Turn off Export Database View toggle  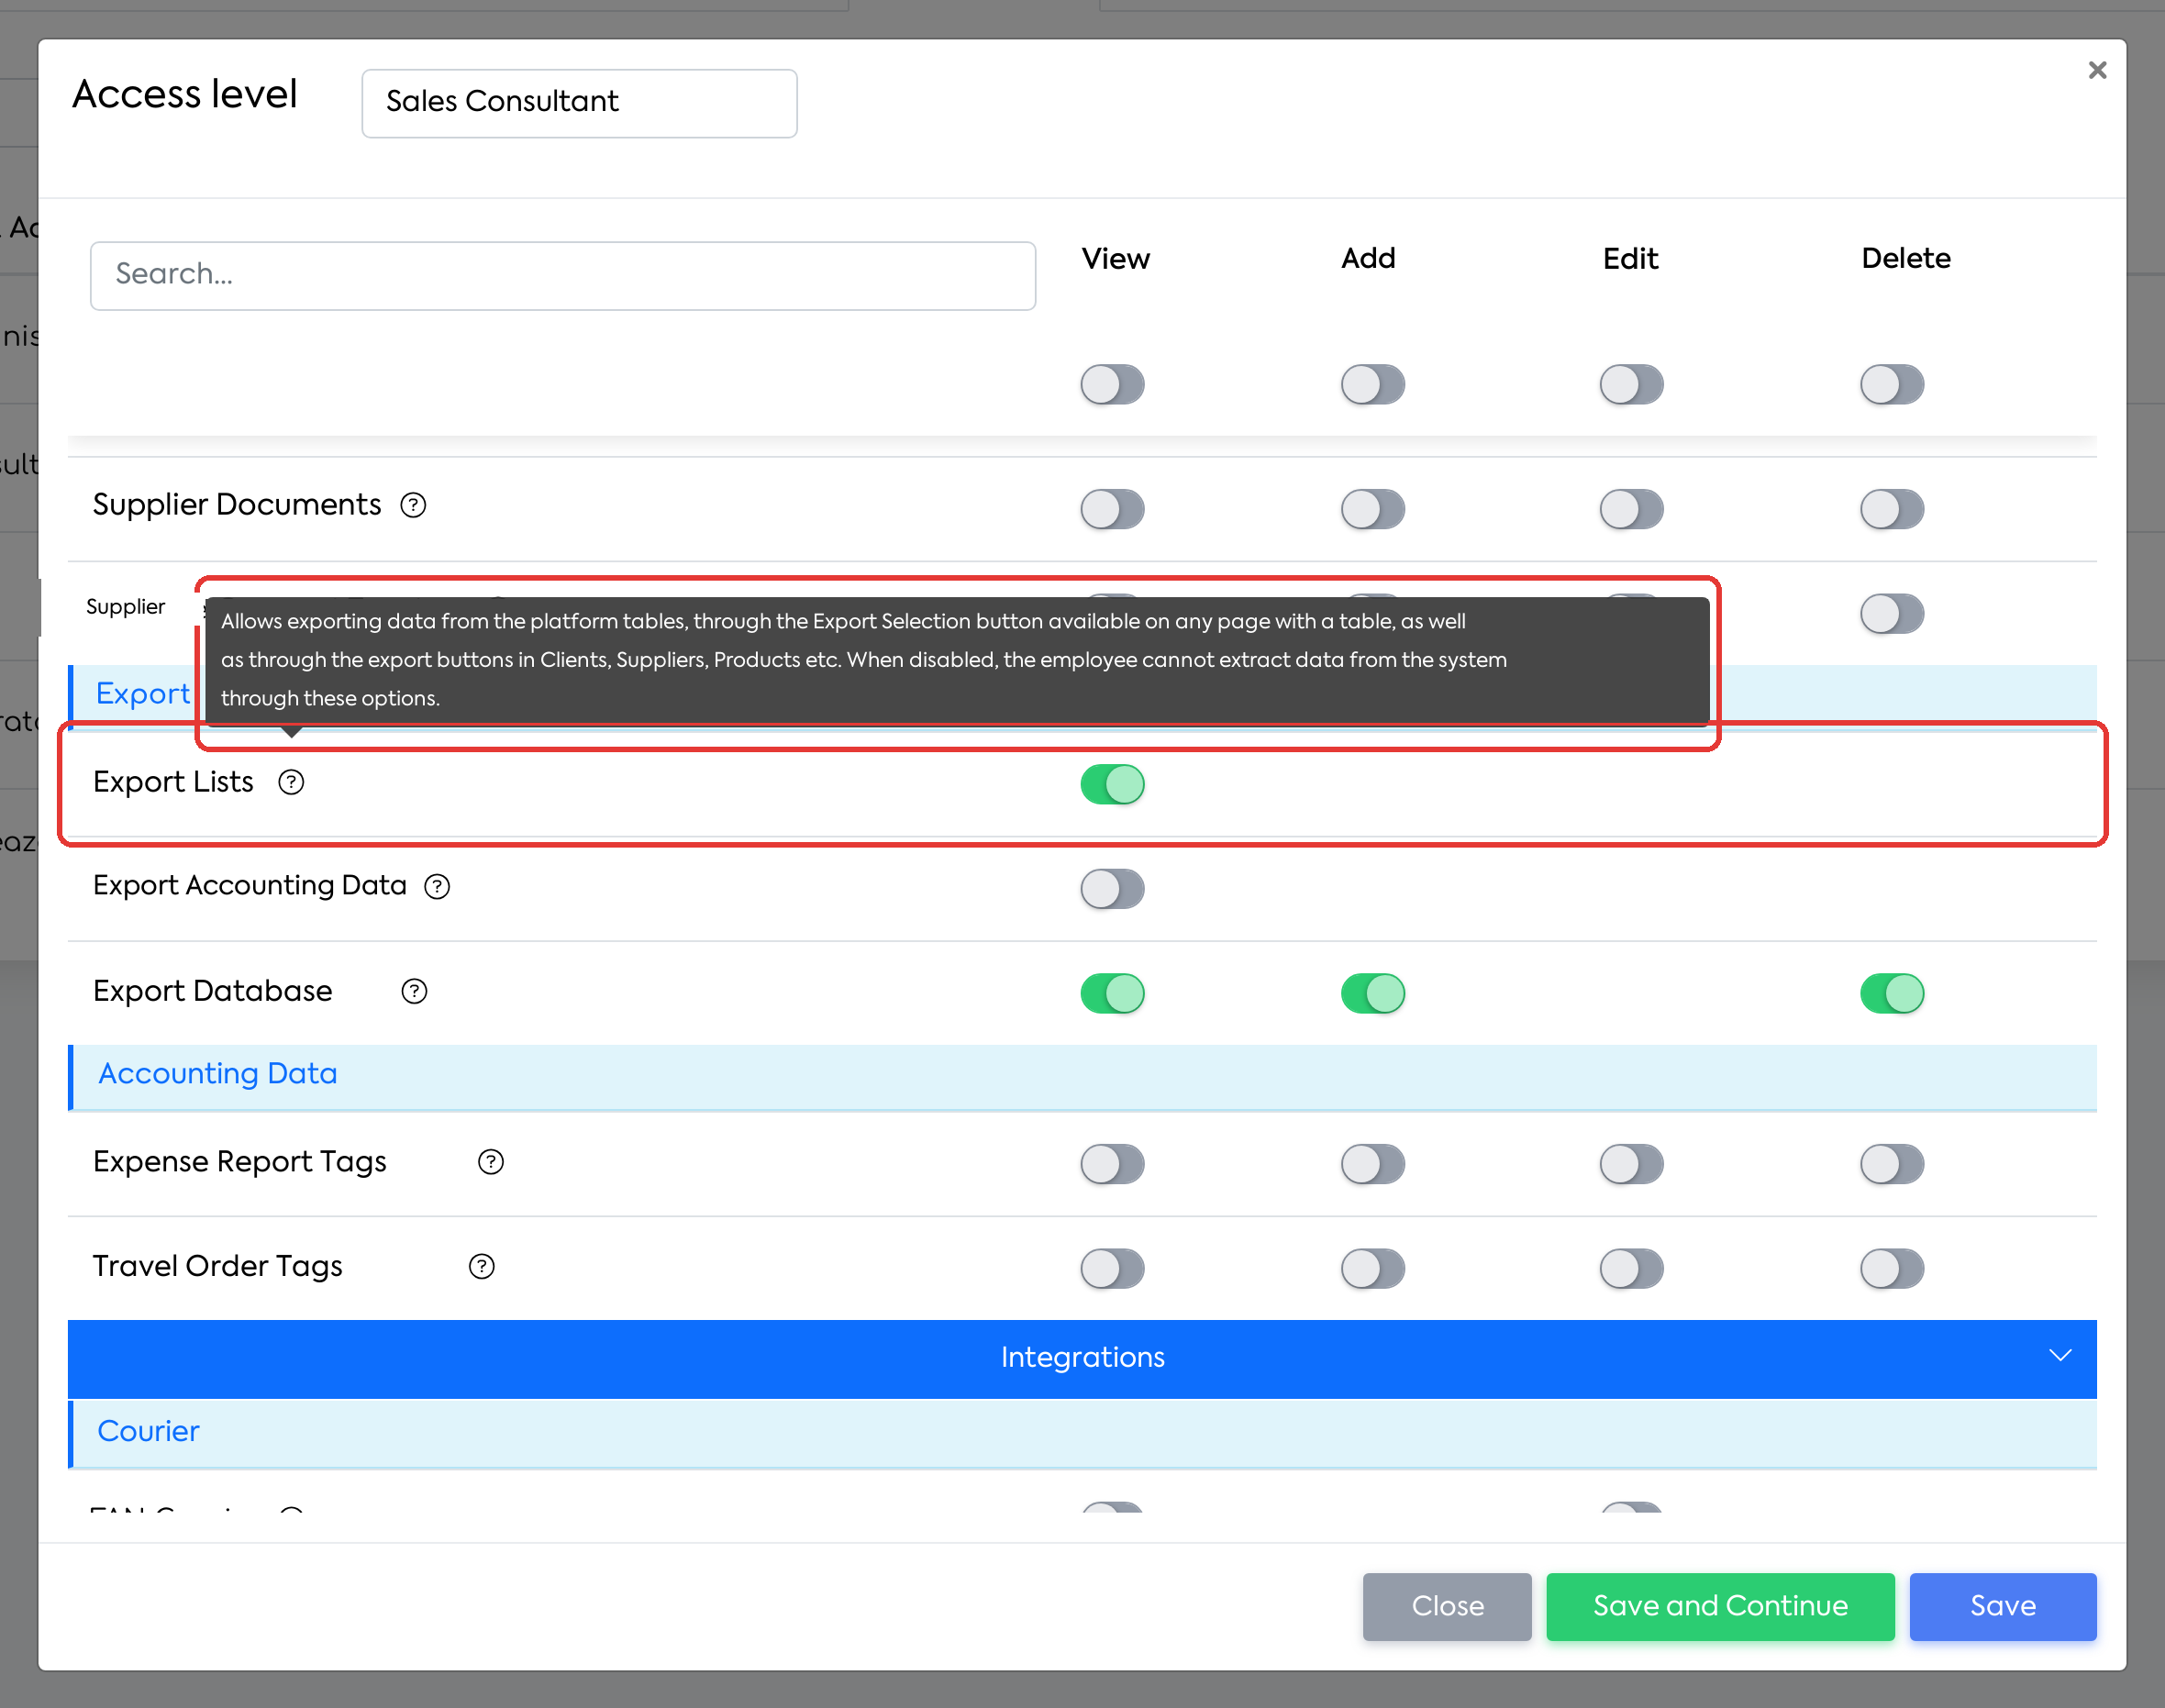1112,993
